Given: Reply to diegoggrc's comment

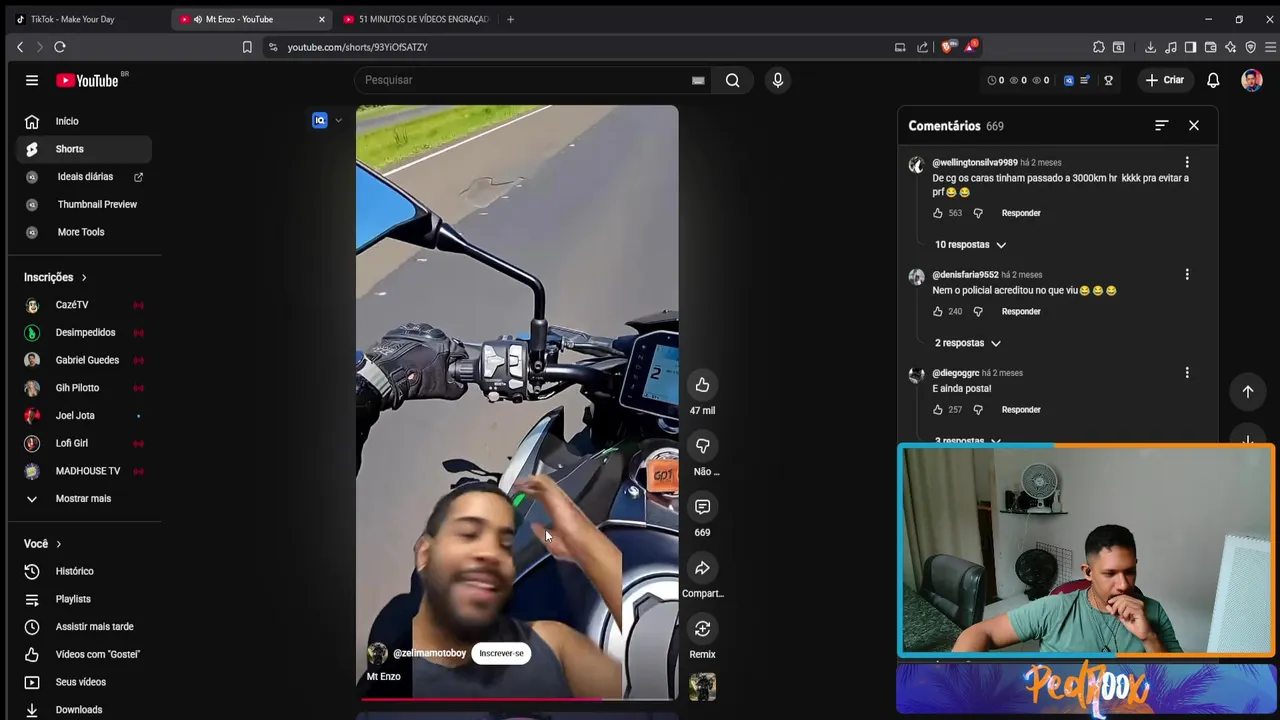Looking at the screenshot, I should click(x=1021, y=409).
